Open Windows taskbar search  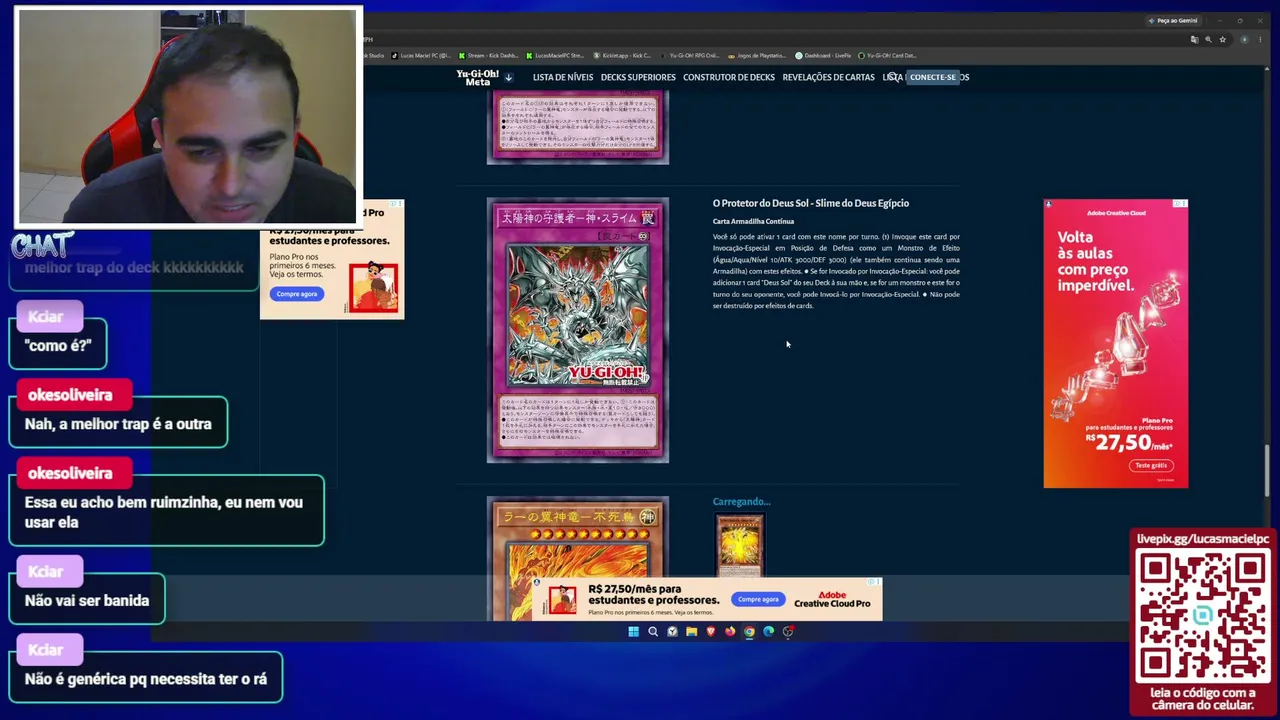(653, 631)
